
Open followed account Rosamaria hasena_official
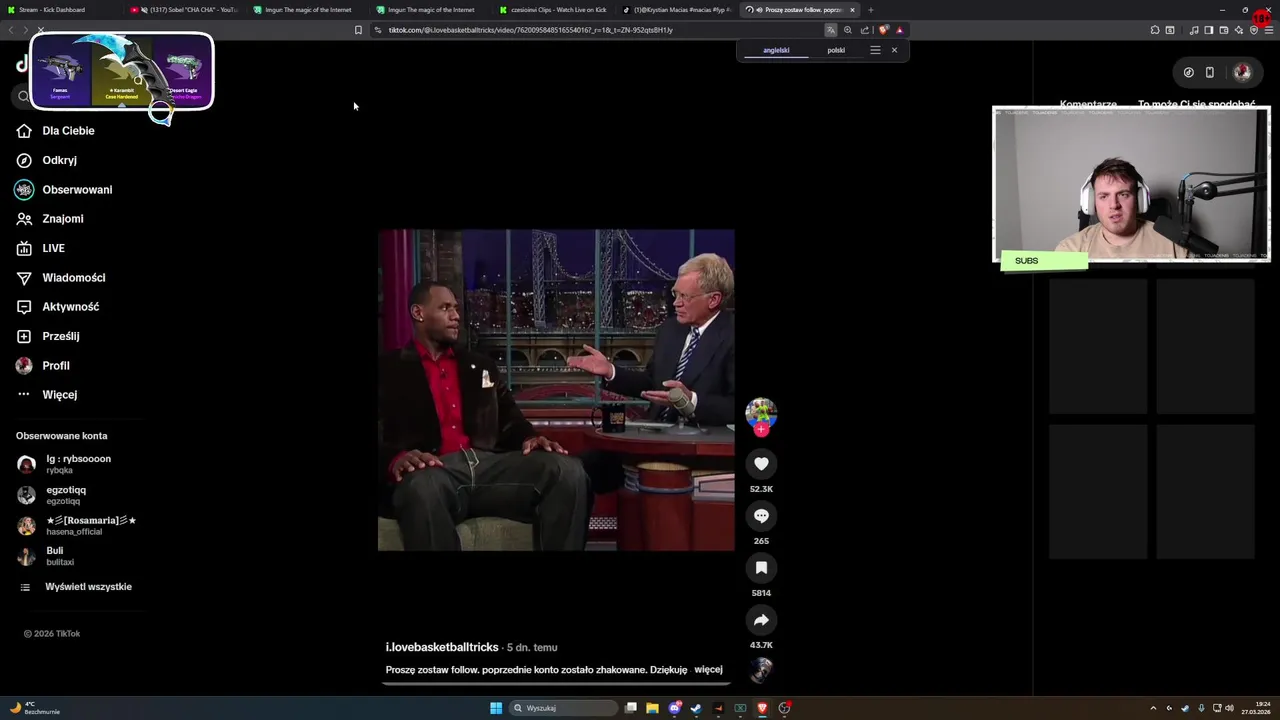tap(90, 526)
